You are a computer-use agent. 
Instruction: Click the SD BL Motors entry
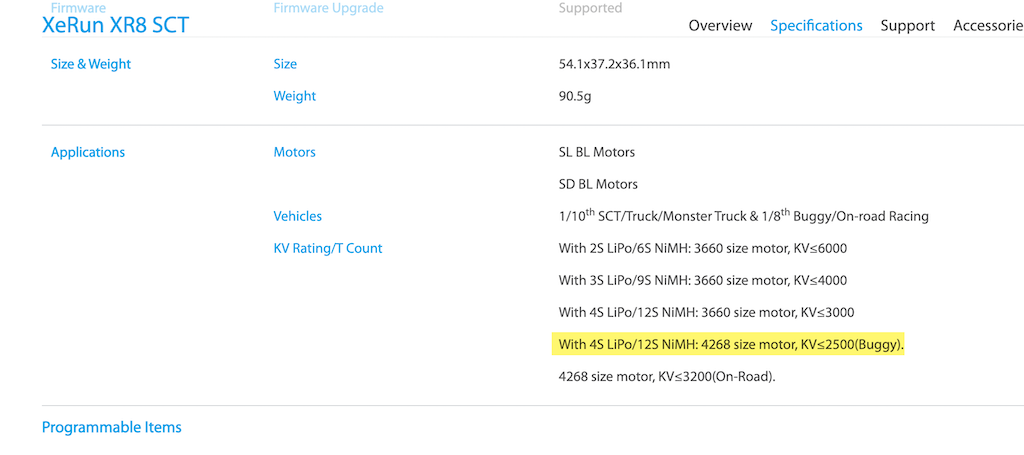point(598,184)
